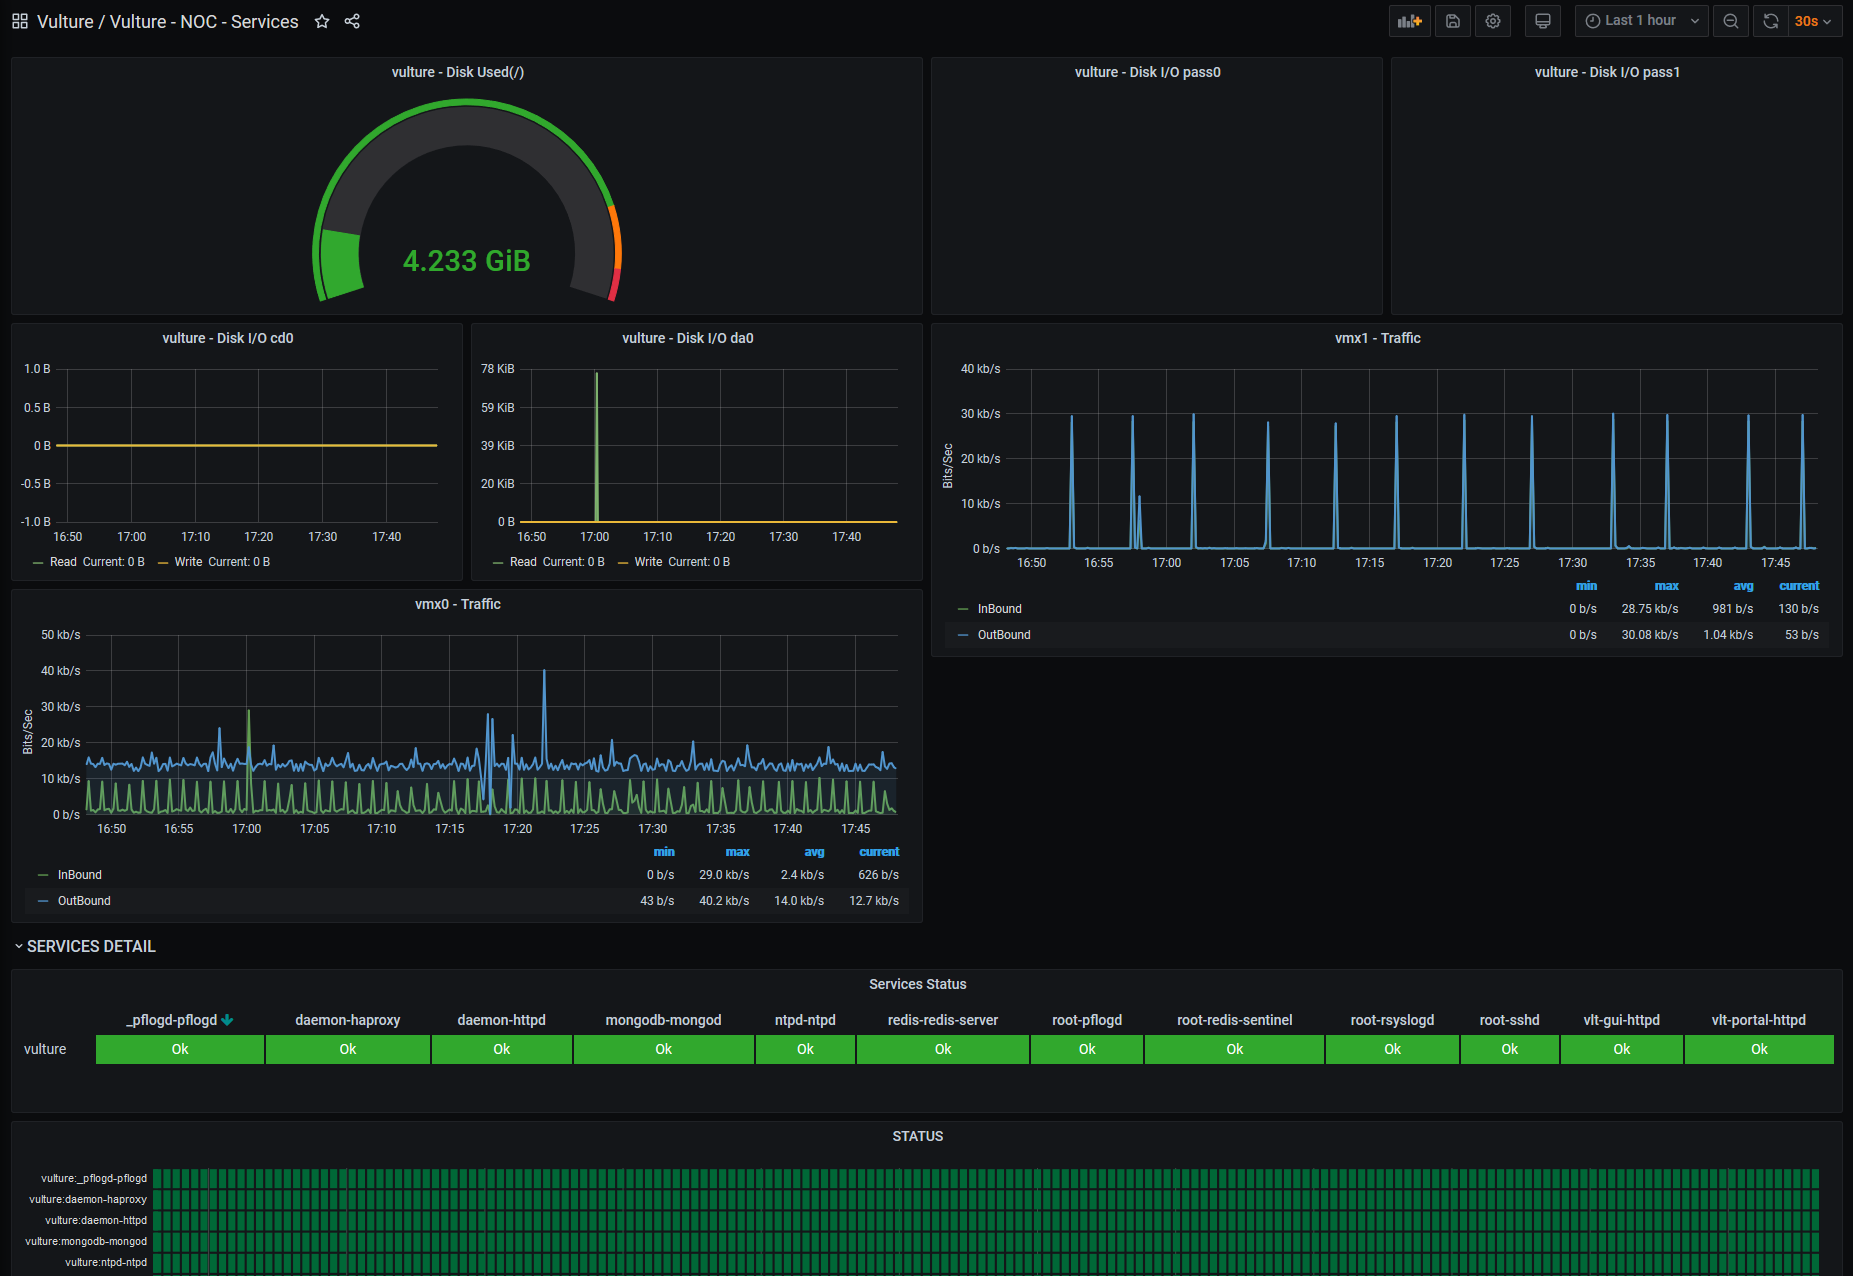Cycle view mode with monitor icon
Screen dimensions: 1853x1276
click(x=1543, y=21)
